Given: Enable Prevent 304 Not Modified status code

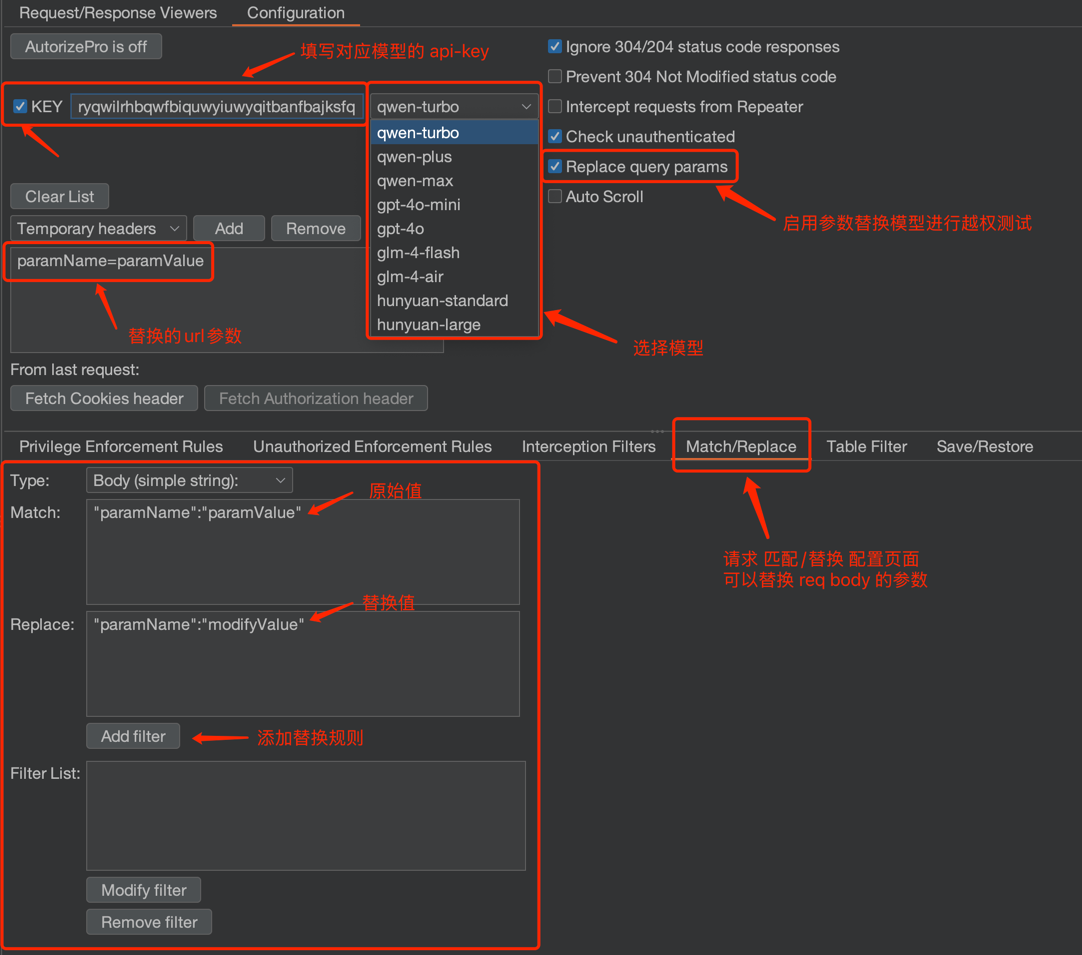Looking at the screenshot, I should click(x=555, y=77).
